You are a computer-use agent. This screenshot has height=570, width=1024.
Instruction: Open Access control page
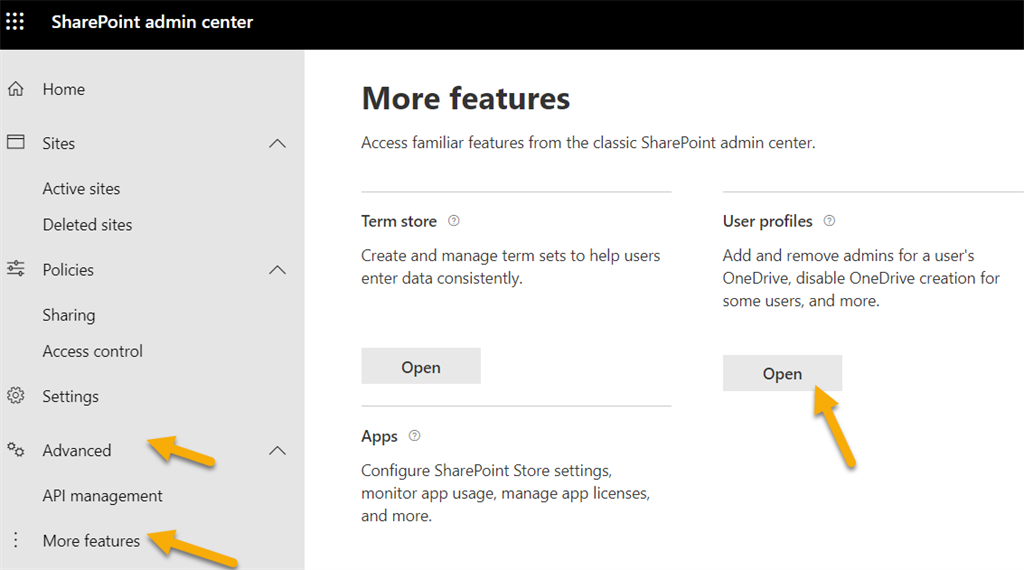[x=93, y=351]
